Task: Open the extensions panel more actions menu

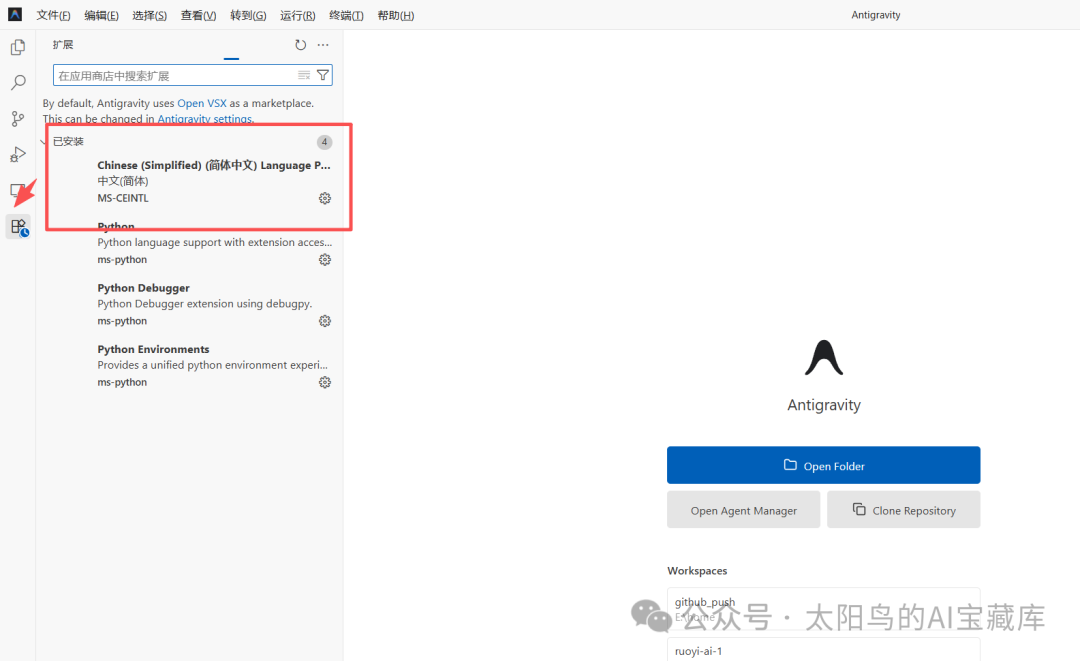Action: (x=323, y=45)
